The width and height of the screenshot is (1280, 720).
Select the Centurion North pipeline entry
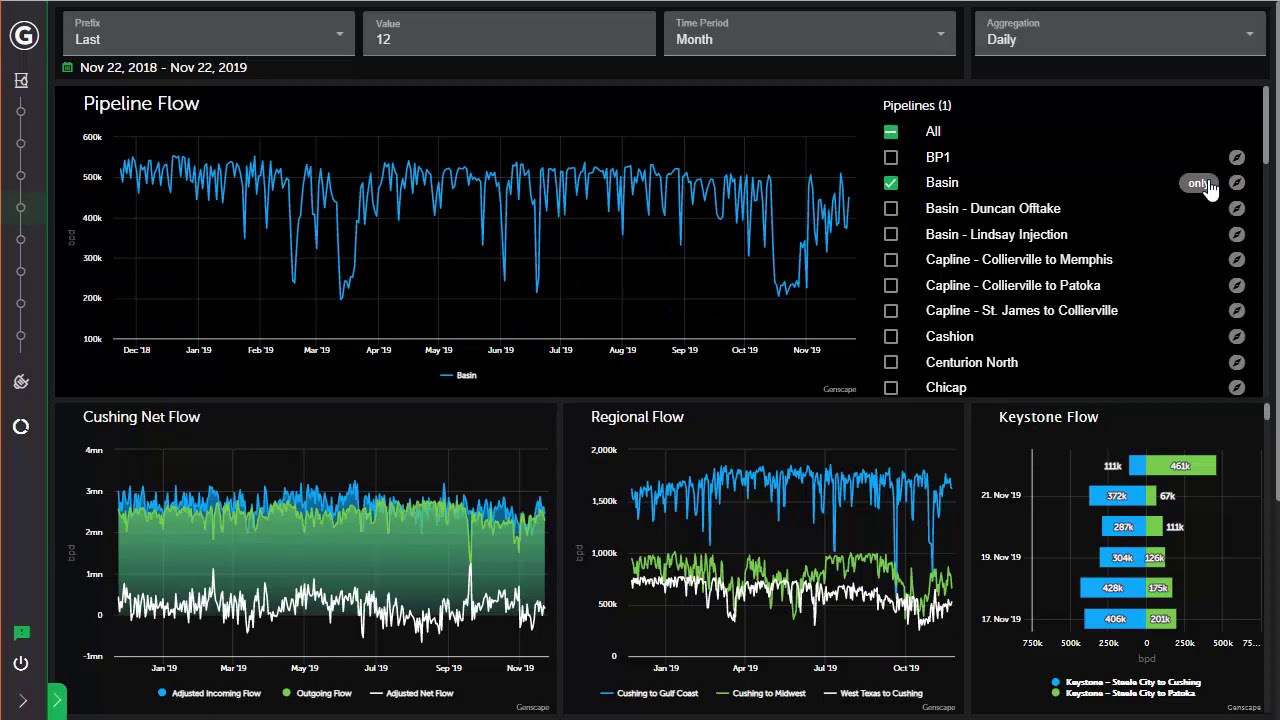click(972, 362)
